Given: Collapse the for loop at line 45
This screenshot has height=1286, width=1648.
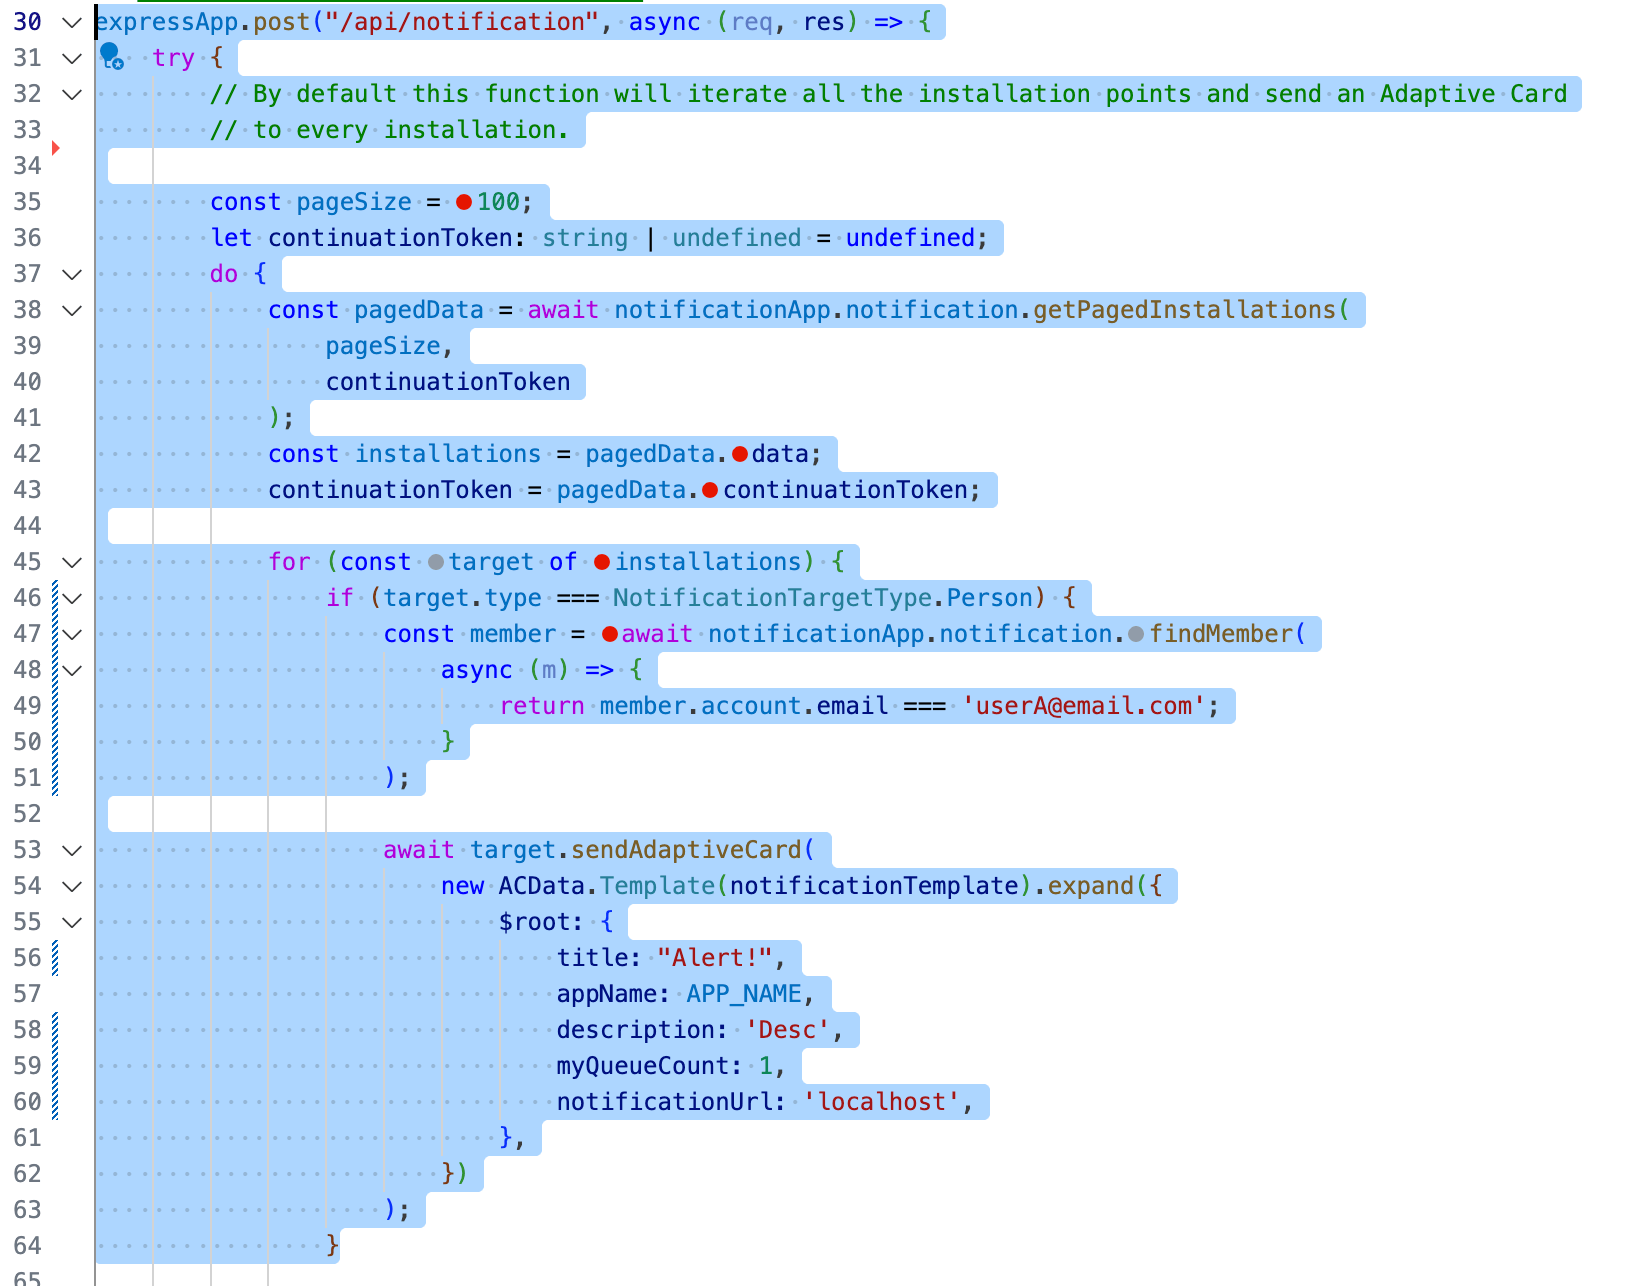Looking at the screenshot, I should click(x=72, y=562).
